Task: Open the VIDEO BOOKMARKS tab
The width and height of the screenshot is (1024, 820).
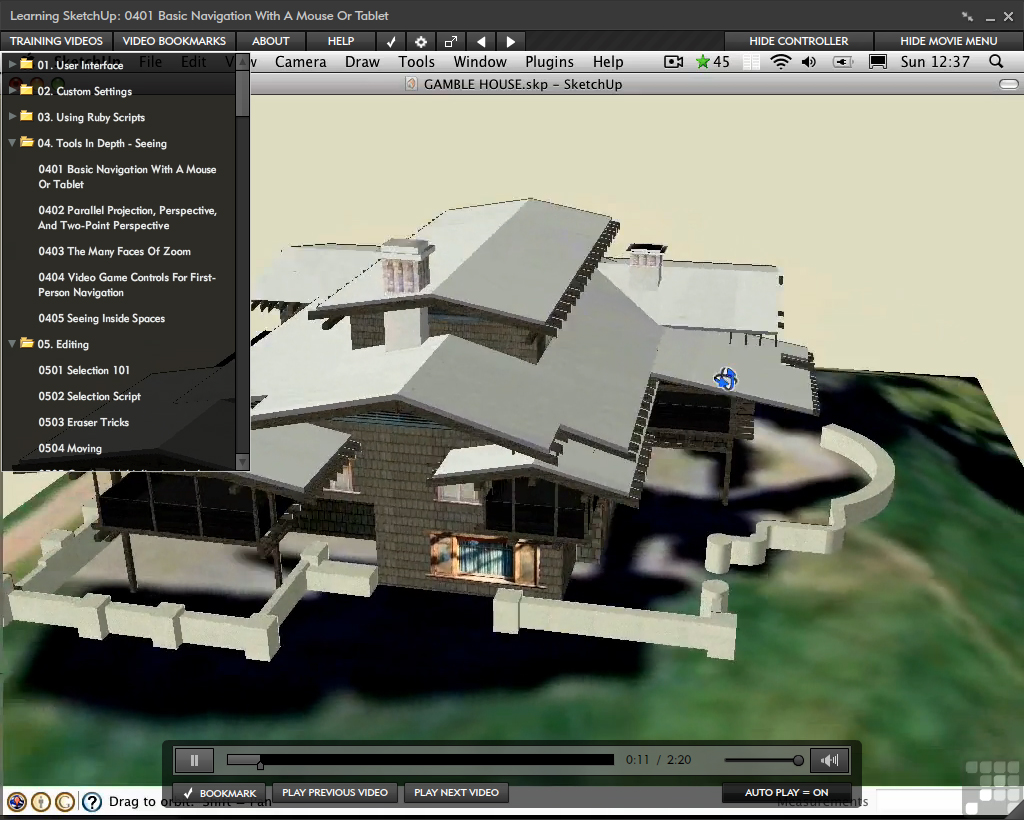Action: (x=174, y=41)
